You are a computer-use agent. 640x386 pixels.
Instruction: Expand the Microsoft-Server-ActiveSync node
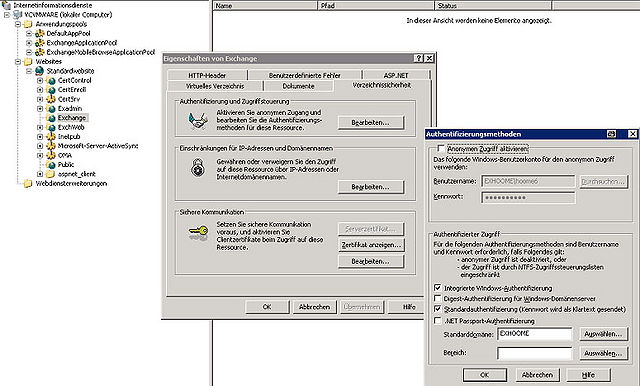40,146
